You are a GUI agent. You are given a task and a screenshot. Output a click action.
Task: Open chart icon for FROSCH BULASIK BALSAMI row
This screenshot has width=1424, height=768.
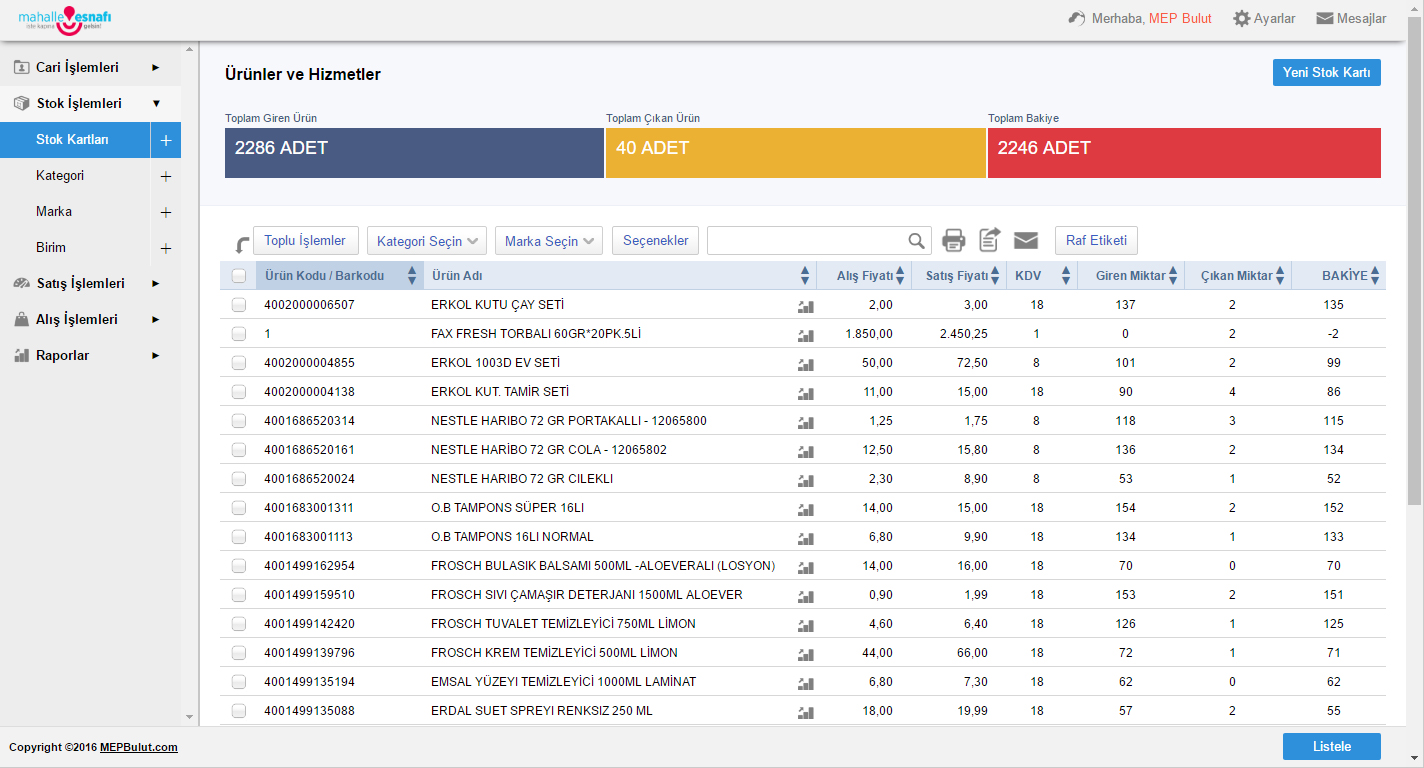pos(805,567)
